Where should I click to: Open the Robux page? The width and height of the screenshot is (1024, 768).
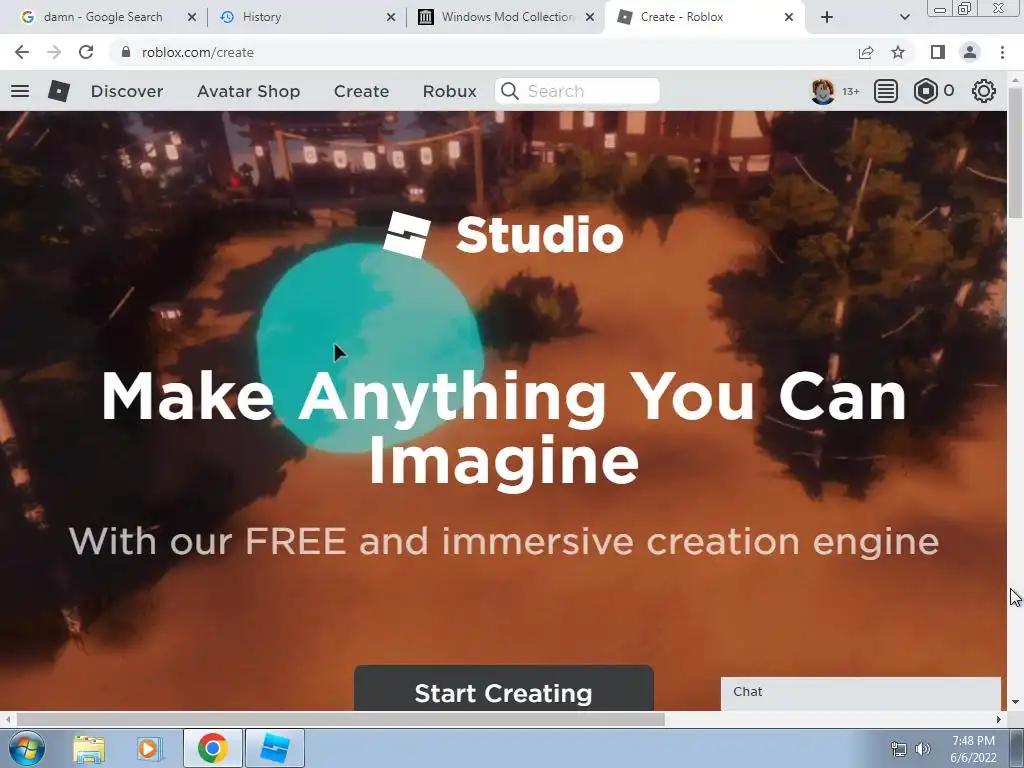[x=449, y=91]
